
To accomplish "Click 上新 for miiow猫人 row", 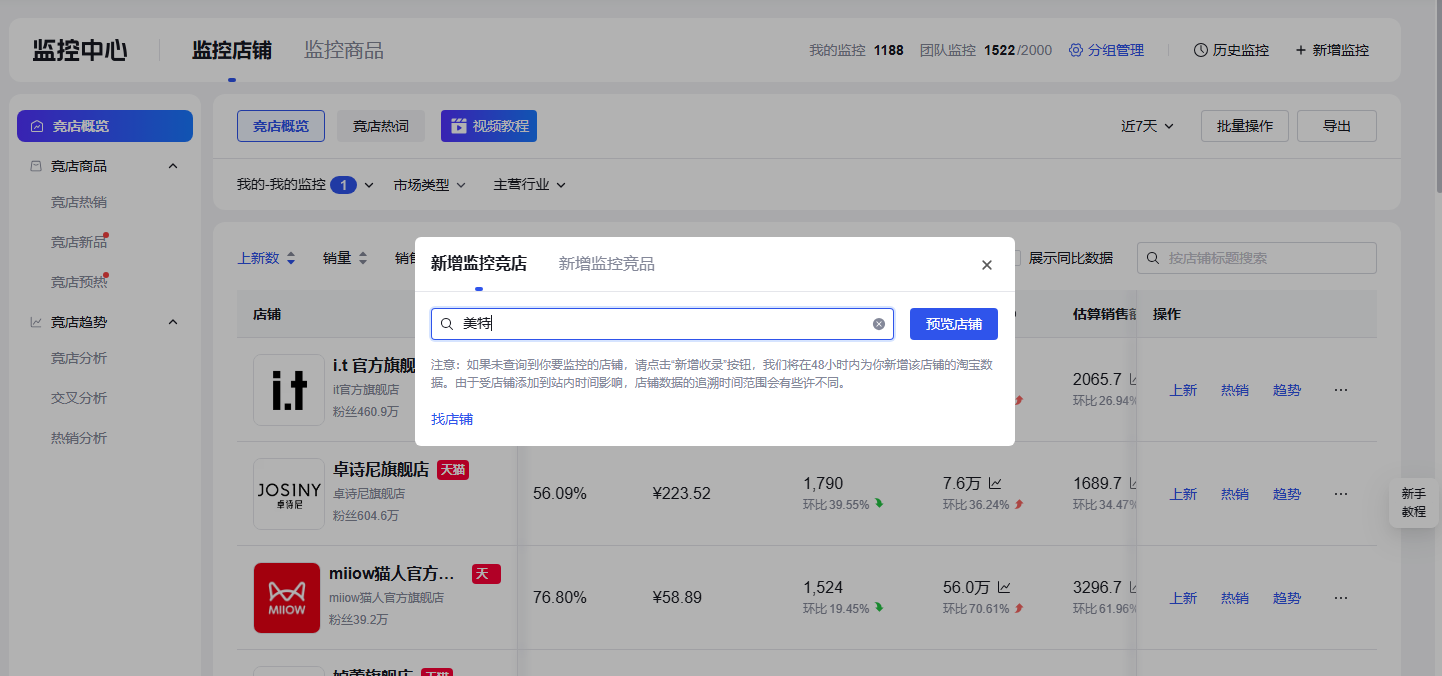I will click(x=1183, y=598).
